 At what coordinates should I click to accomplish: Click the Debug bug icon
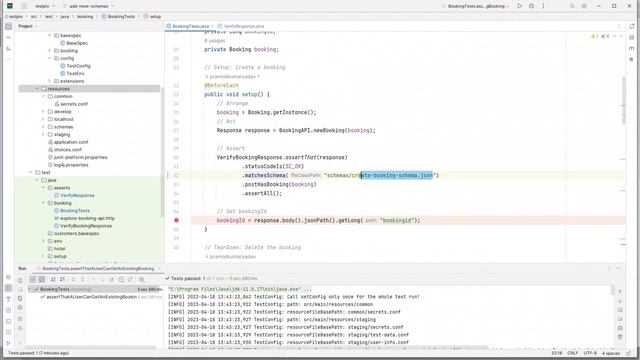point(531,6)
